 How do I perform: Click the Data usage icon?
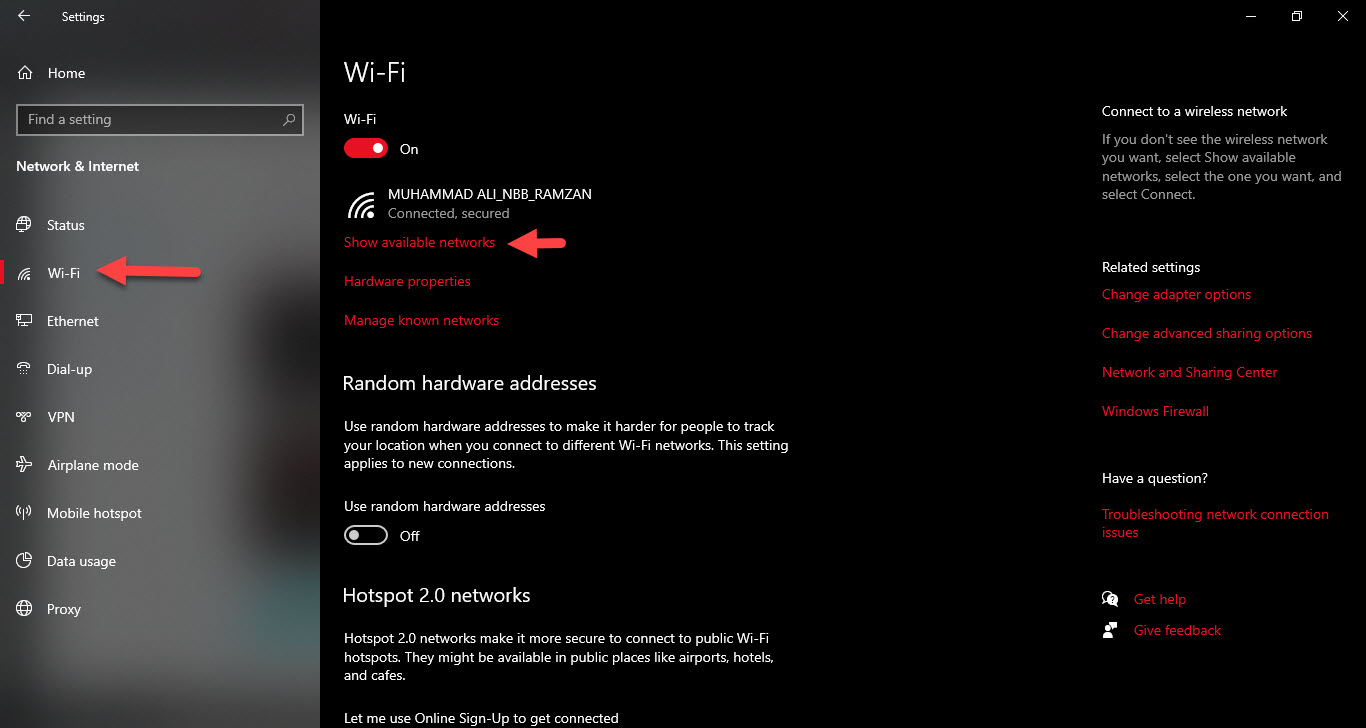coord(25,561)
